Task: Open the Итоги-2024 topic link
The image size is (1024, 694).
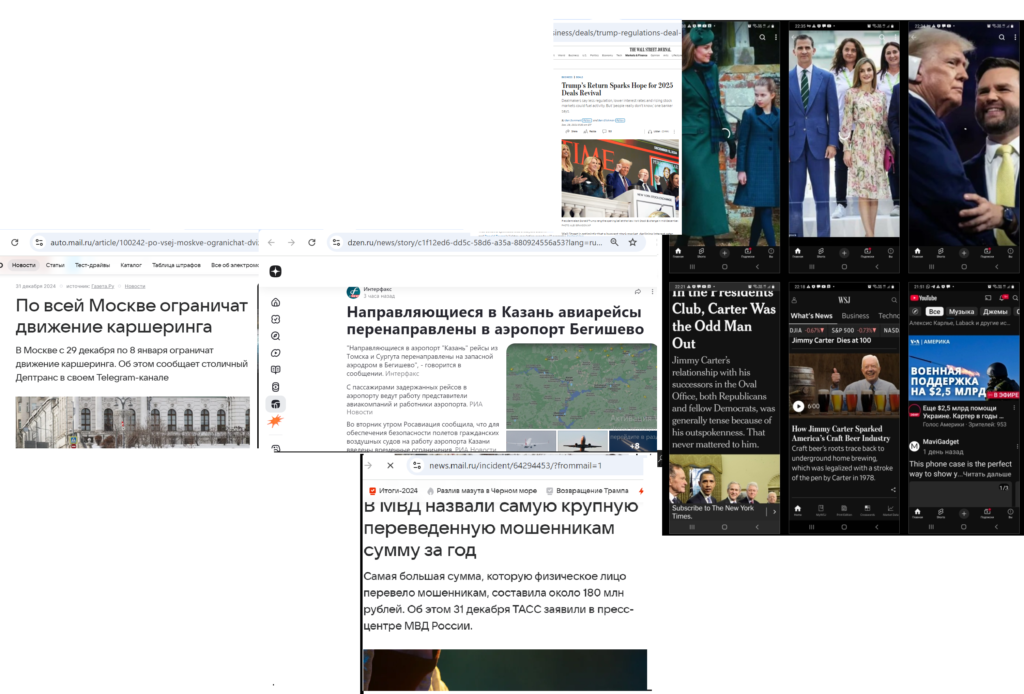Action: pos(393,490)
